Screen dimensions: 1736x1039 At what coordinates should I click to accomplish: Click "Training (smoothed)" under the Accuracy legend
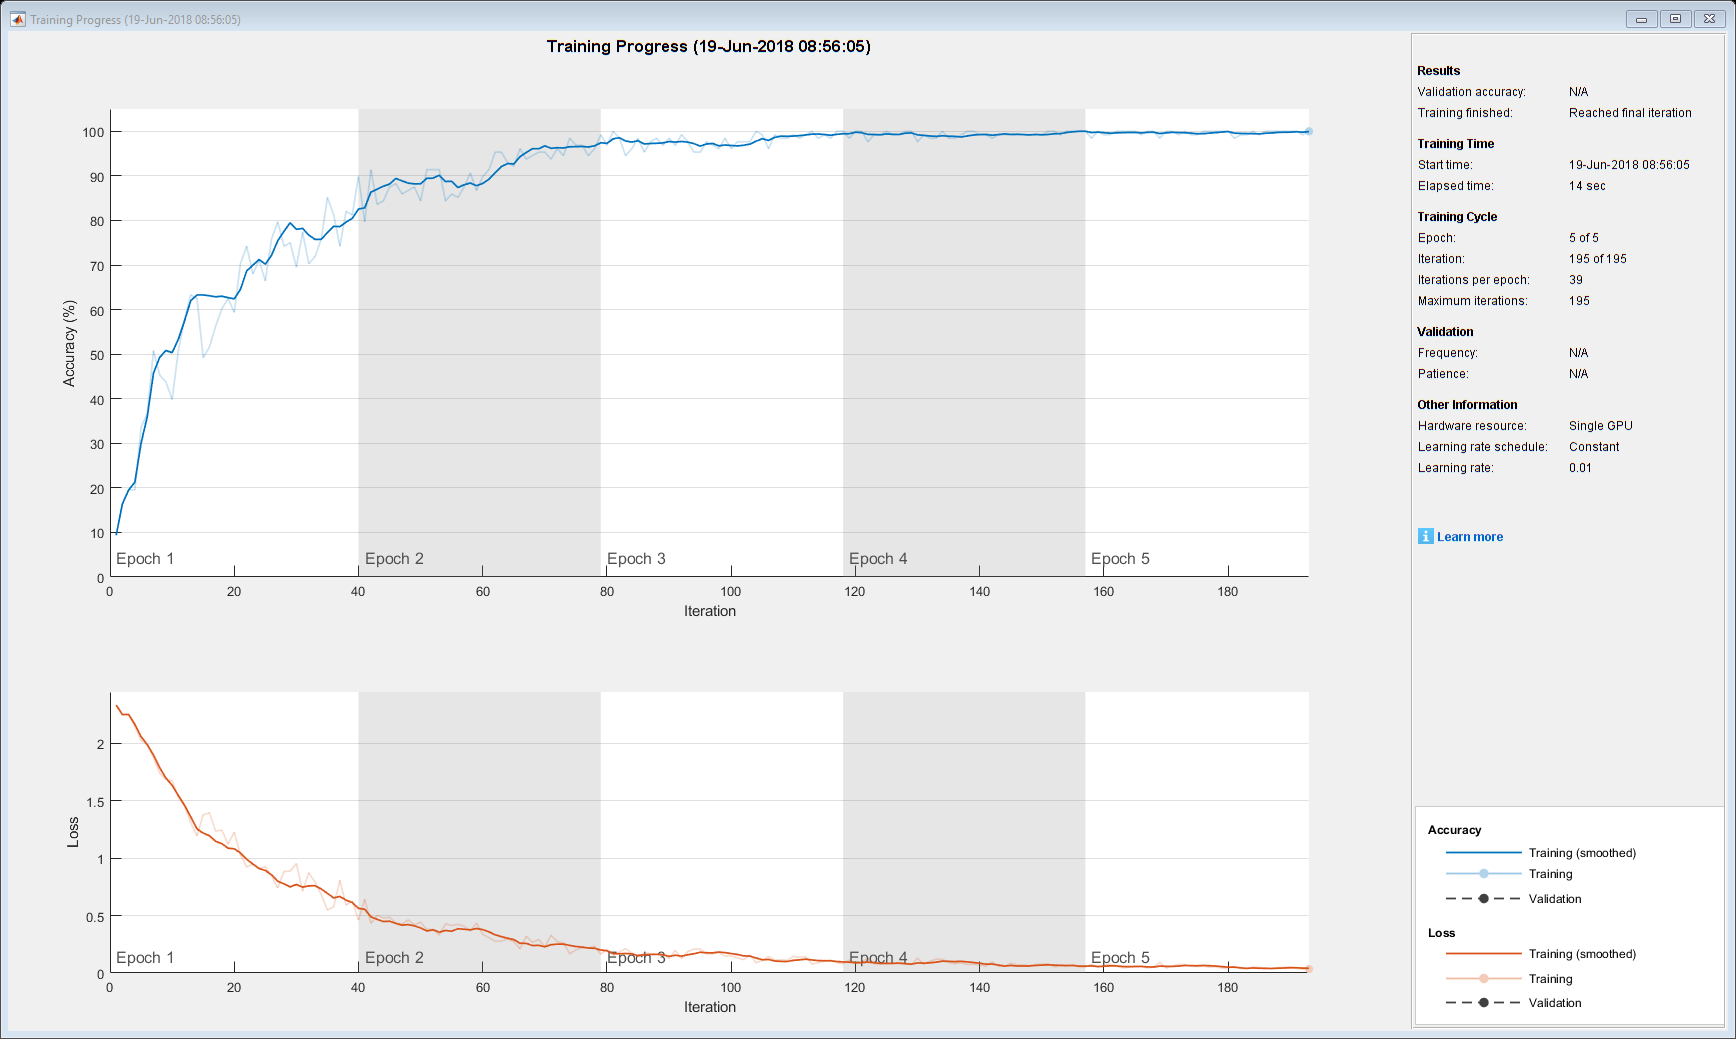tap(1582, 853)
